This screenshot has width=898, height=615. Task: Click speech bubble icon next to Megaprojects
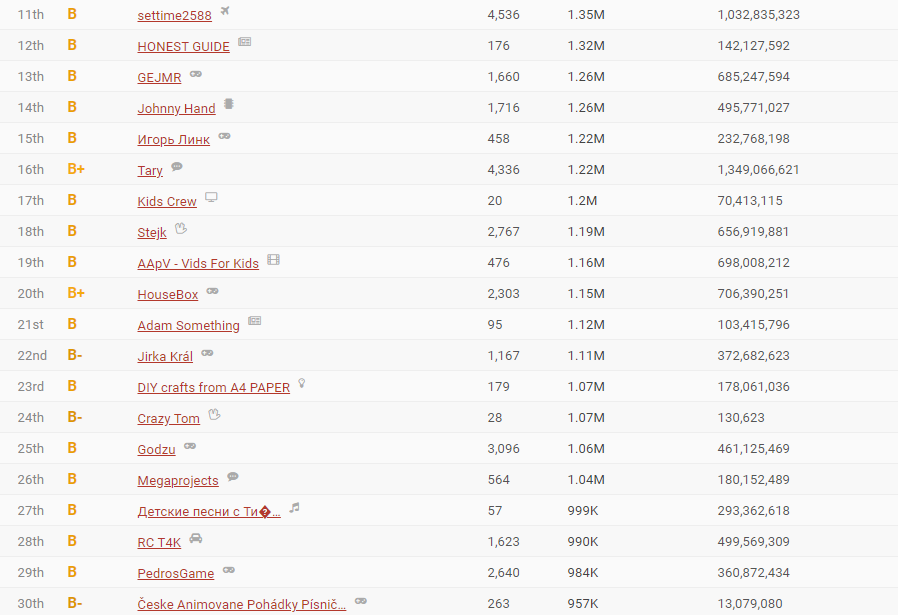(233, 476)
